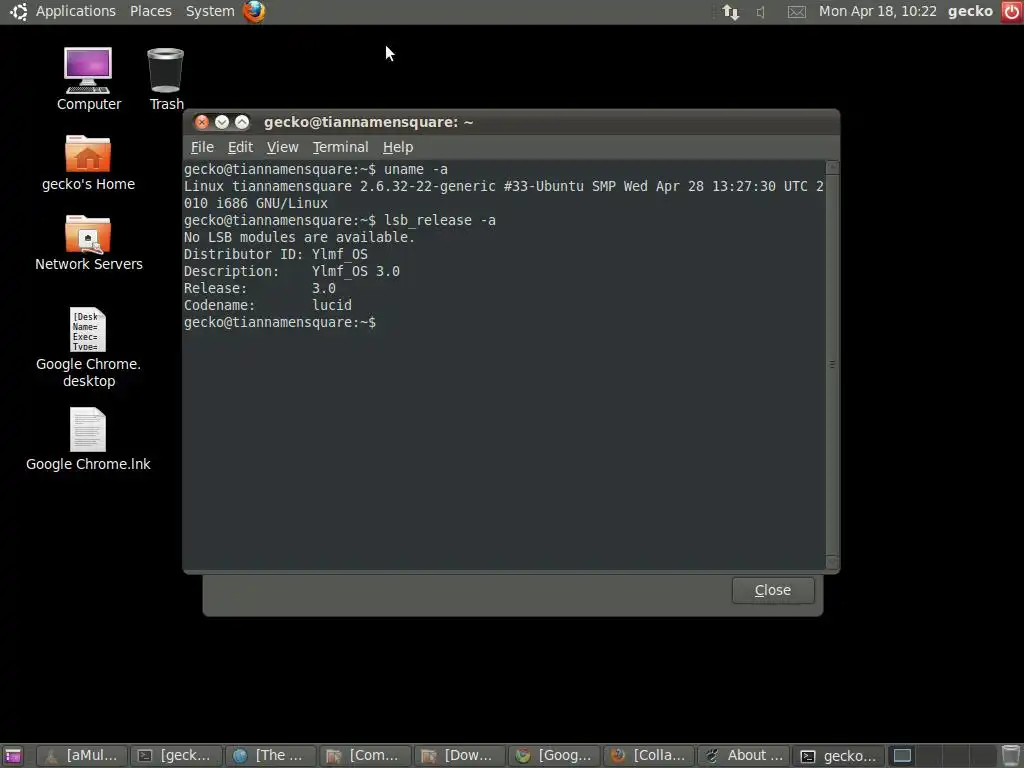Open the gecko user menu
This screenshot has height=768, width=1024.
970,11
